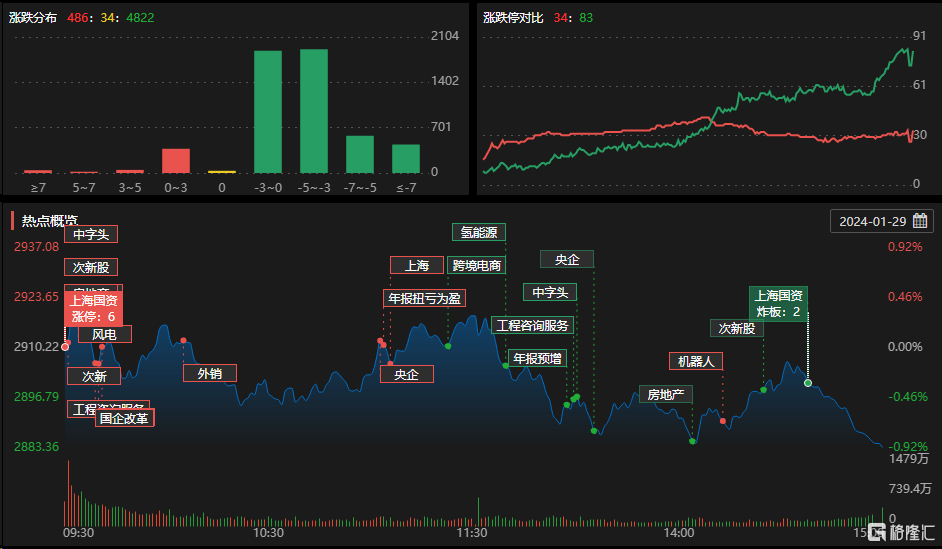The image size is (942, 549).
Task: Click the 上海国资 炸板 tooltip
Action: click(779, 303)
